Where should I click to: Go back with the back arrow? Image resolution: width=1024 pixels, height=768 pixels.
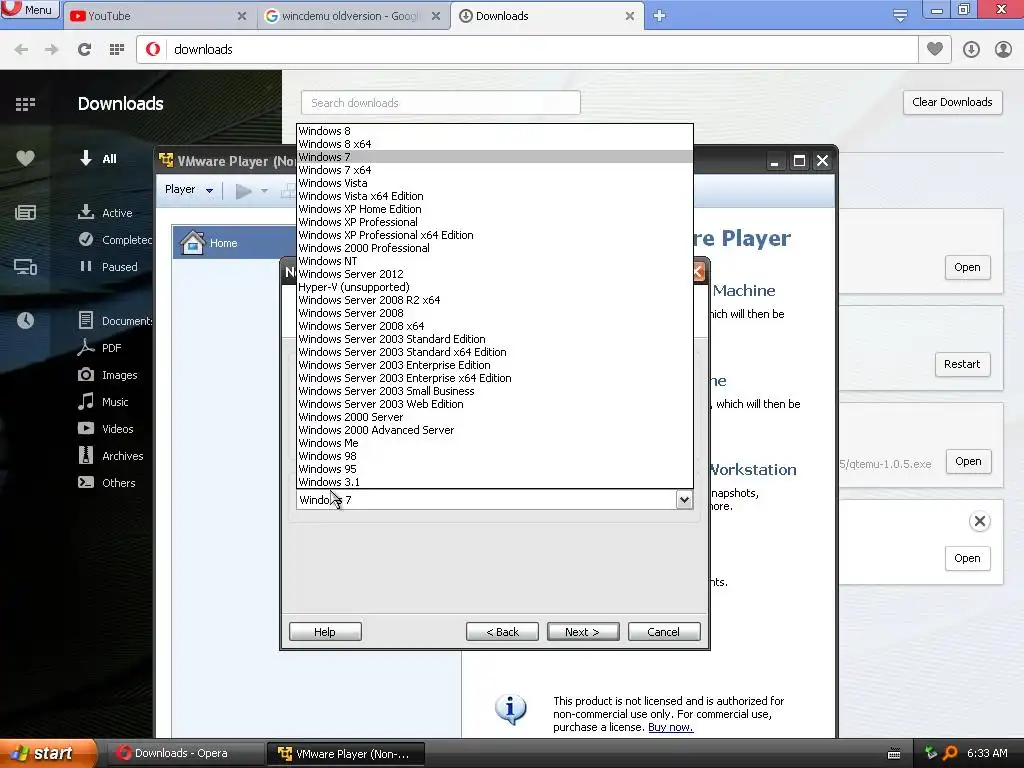21,50
